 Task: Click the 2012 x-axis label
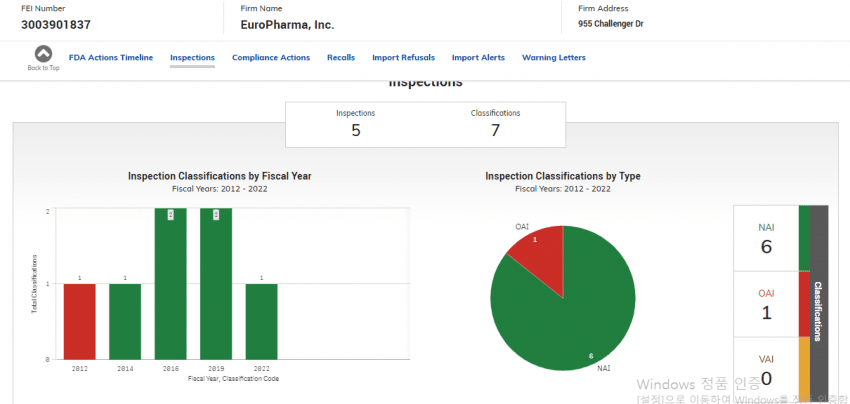pyautogui.click(x=80, y=368)
